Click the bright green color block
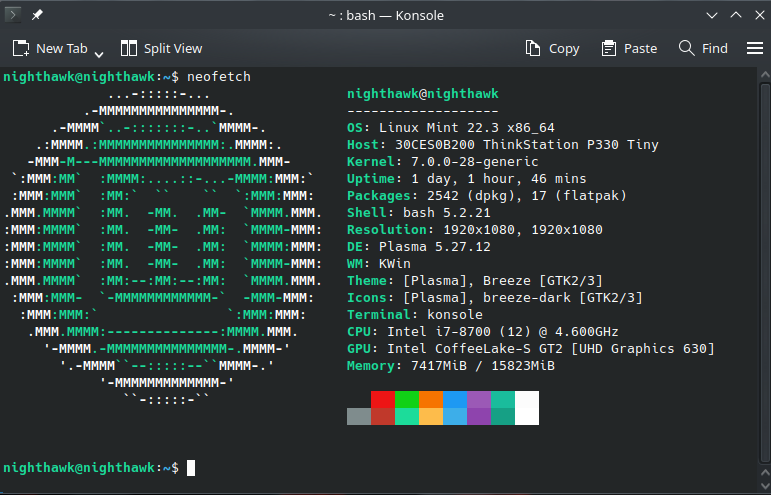This screenshot has height=495, width=771. coord(407,399)
